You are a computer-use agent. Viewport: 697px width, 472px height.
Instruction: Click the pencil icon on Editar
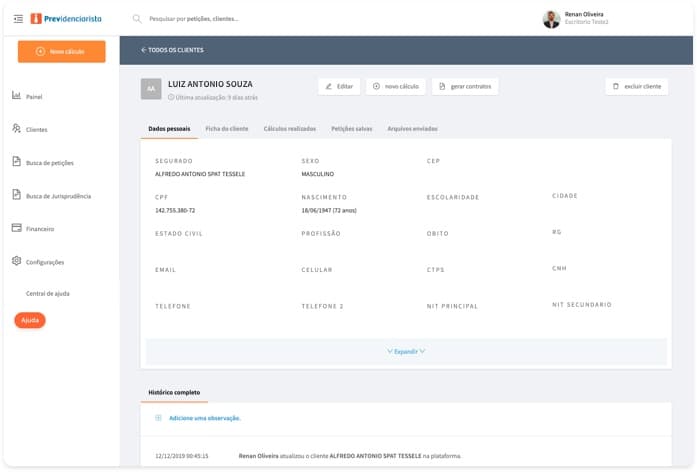click(x=328, y=86)
